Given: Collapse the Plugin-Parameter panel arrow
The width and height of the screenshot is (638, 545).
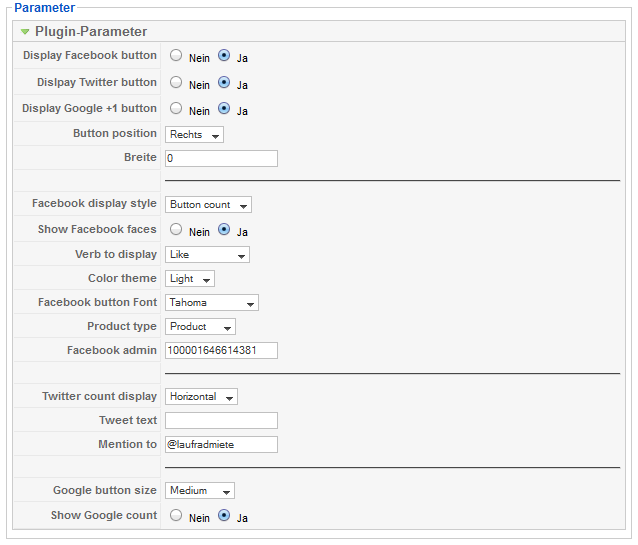Looking at the screenshot, I should (x=25, y=32).
